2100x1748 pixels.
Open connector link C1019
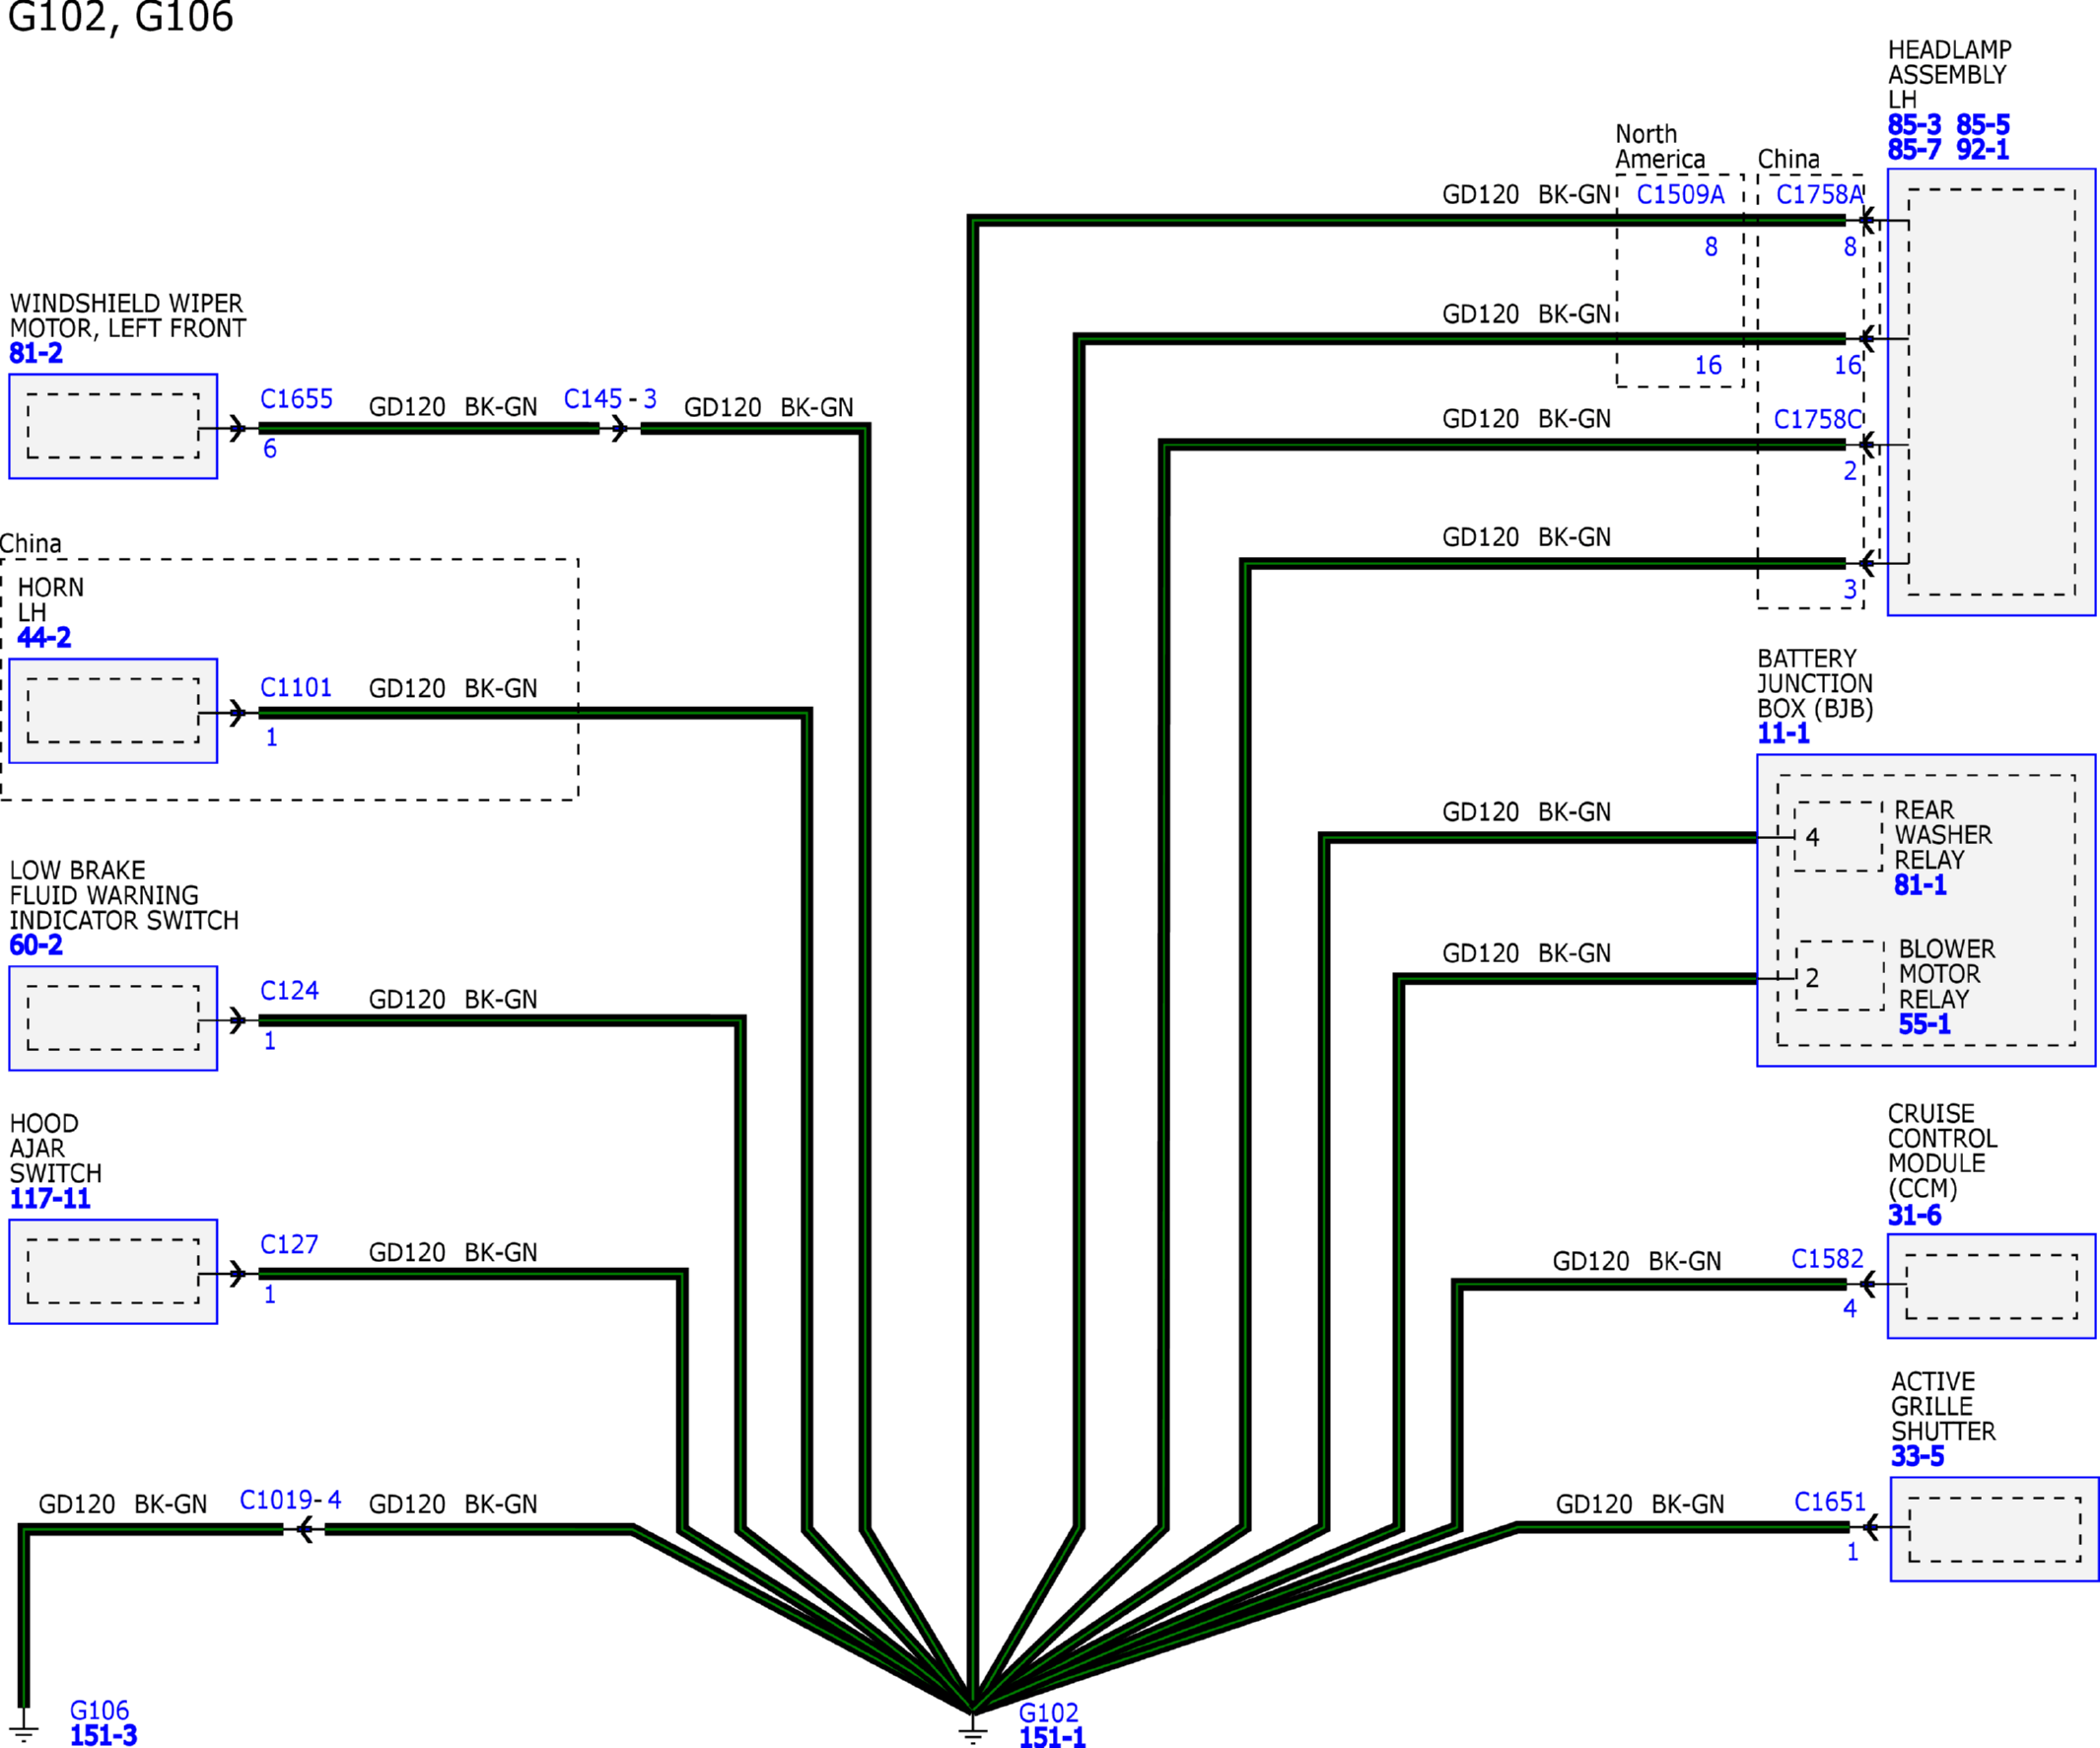(276, 1500)
